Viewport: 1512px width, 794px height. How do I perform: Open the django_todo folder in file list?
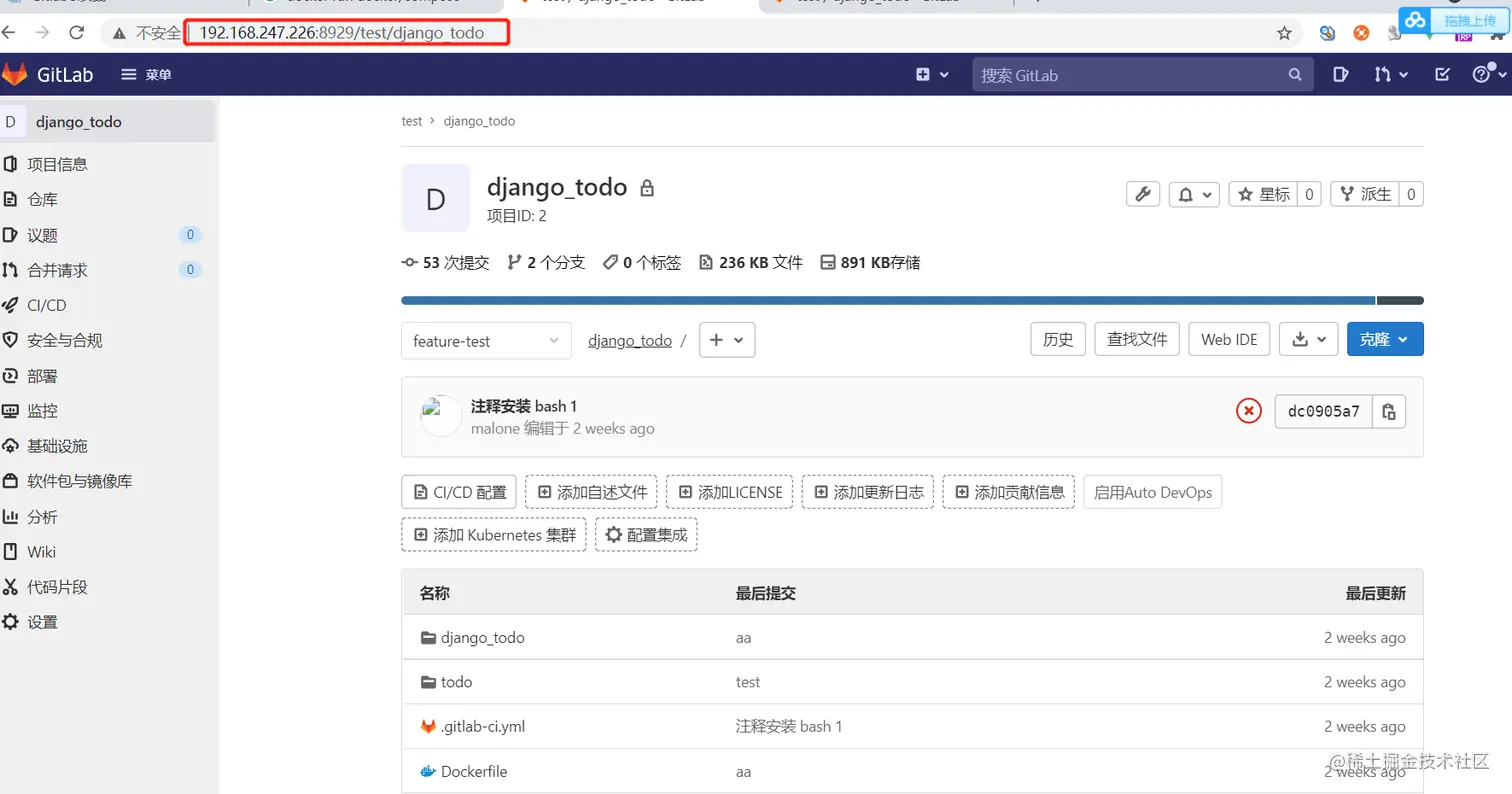click(482, 638)
